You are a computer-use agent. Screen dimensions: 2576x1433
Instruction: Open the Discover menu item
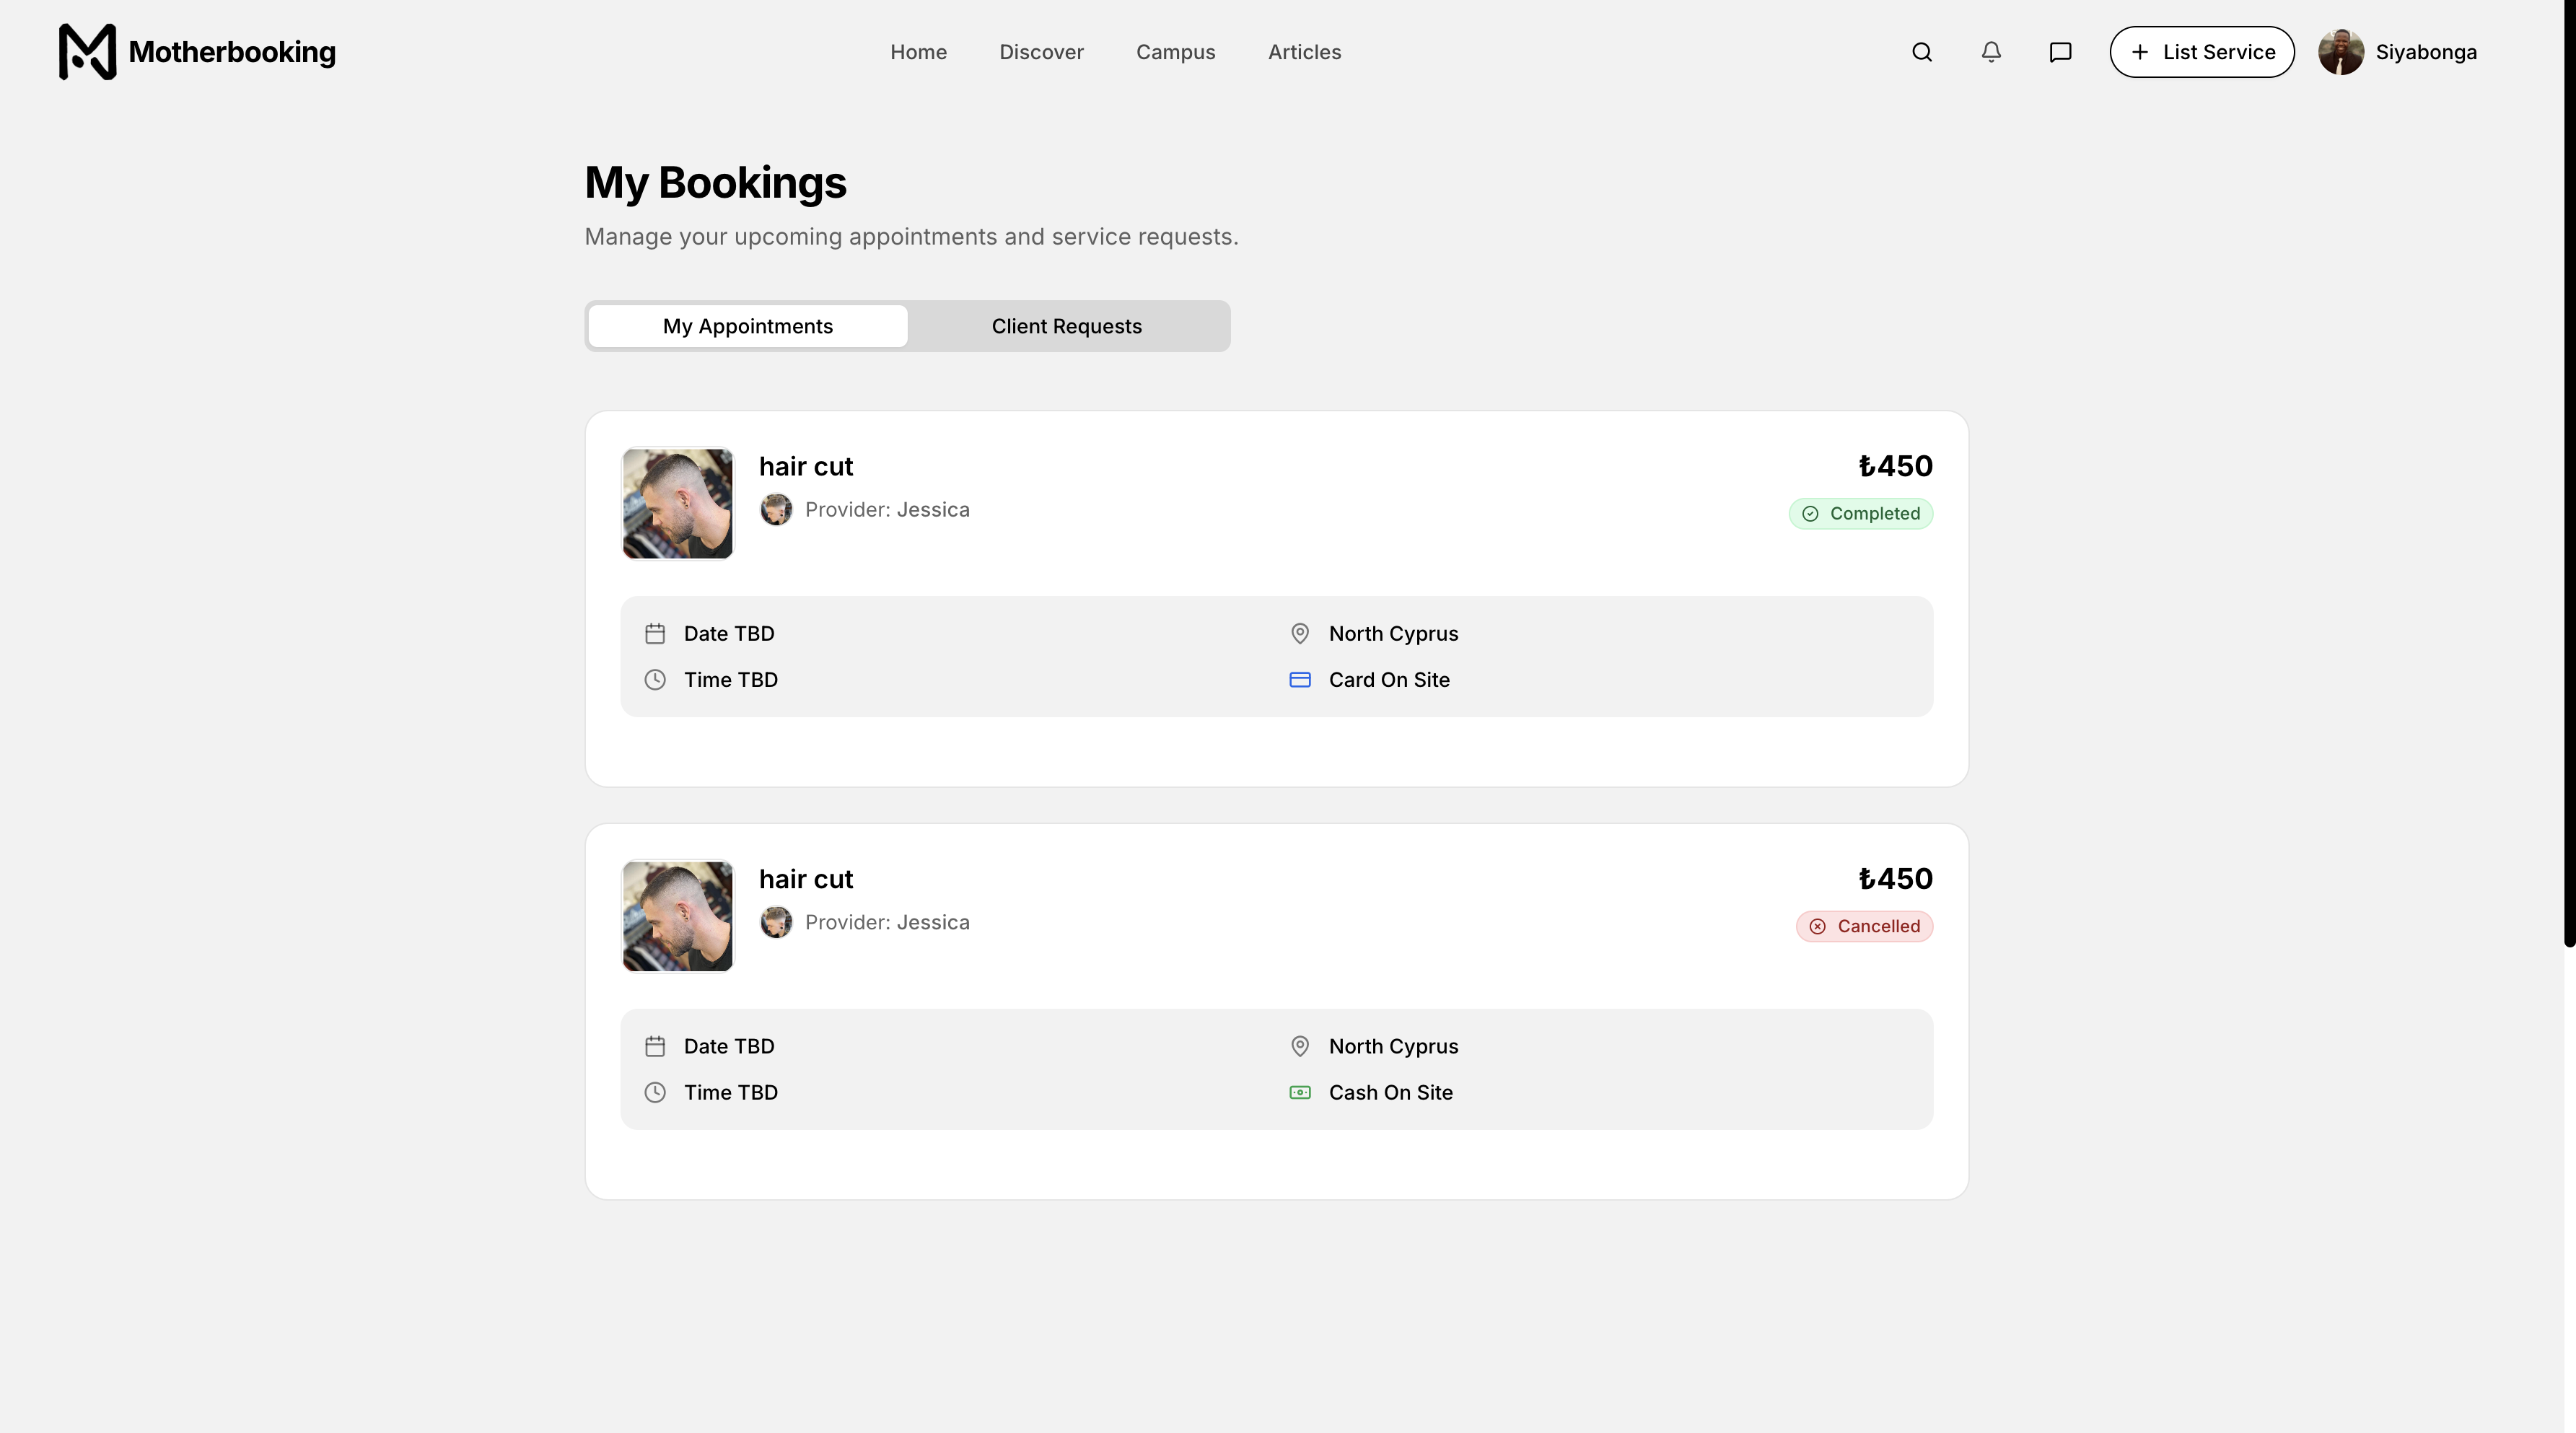[1041, 52]
